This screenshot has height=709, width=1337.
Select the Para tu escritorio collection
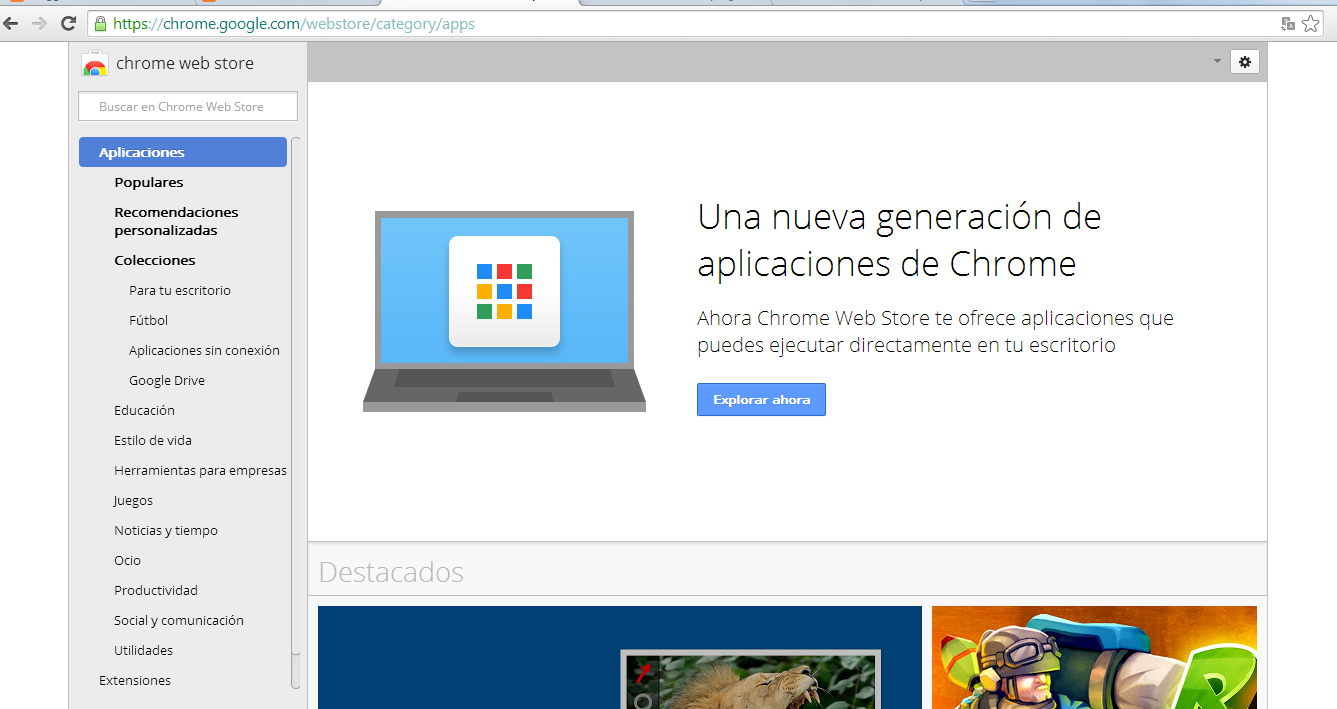[x=180, y=290]
